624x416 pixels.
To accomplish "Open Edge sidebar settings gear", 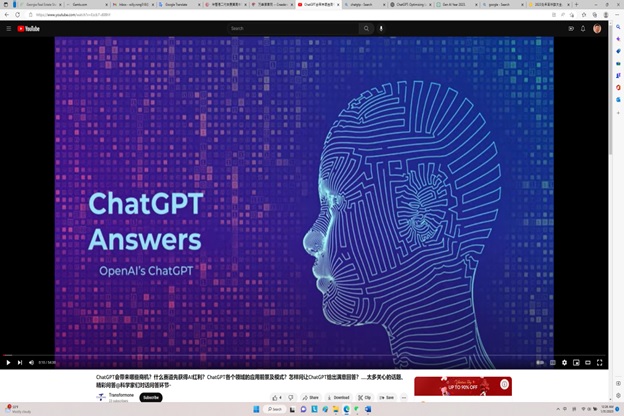I will tap(618, 395).
